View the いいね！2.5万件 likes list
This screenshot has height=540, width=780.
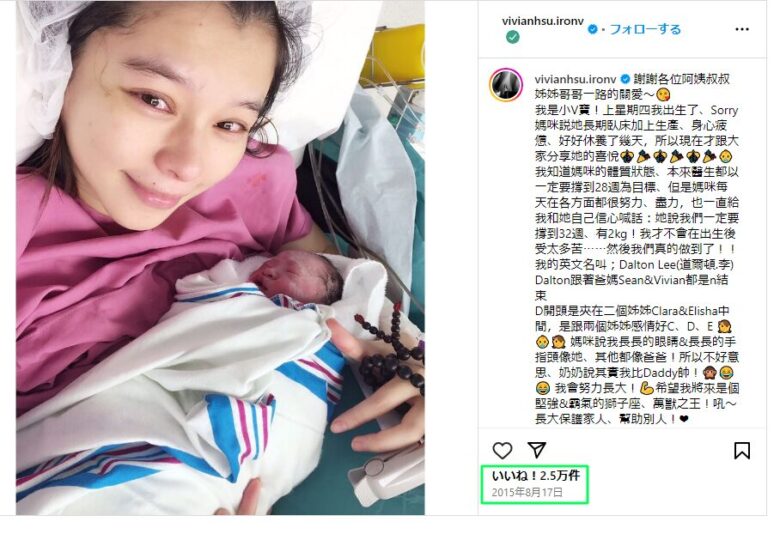pos(536,476)
